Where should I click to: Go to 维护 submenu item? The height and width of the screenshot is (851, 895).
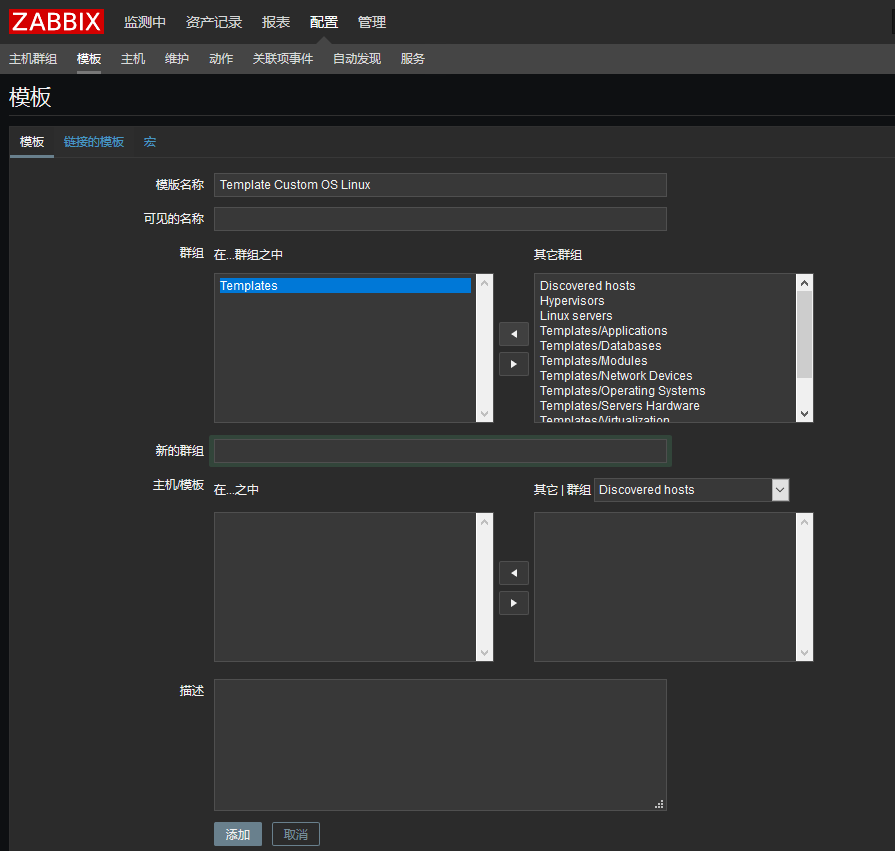point(177,59)
